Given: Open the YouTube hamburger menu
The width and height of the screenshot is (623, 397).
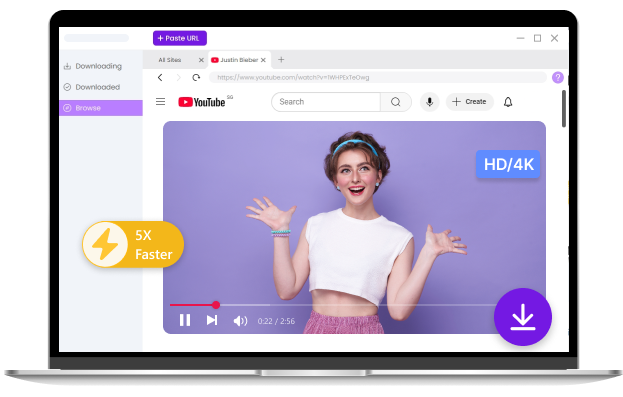Looking at the screenshot, I should point(161,102).
